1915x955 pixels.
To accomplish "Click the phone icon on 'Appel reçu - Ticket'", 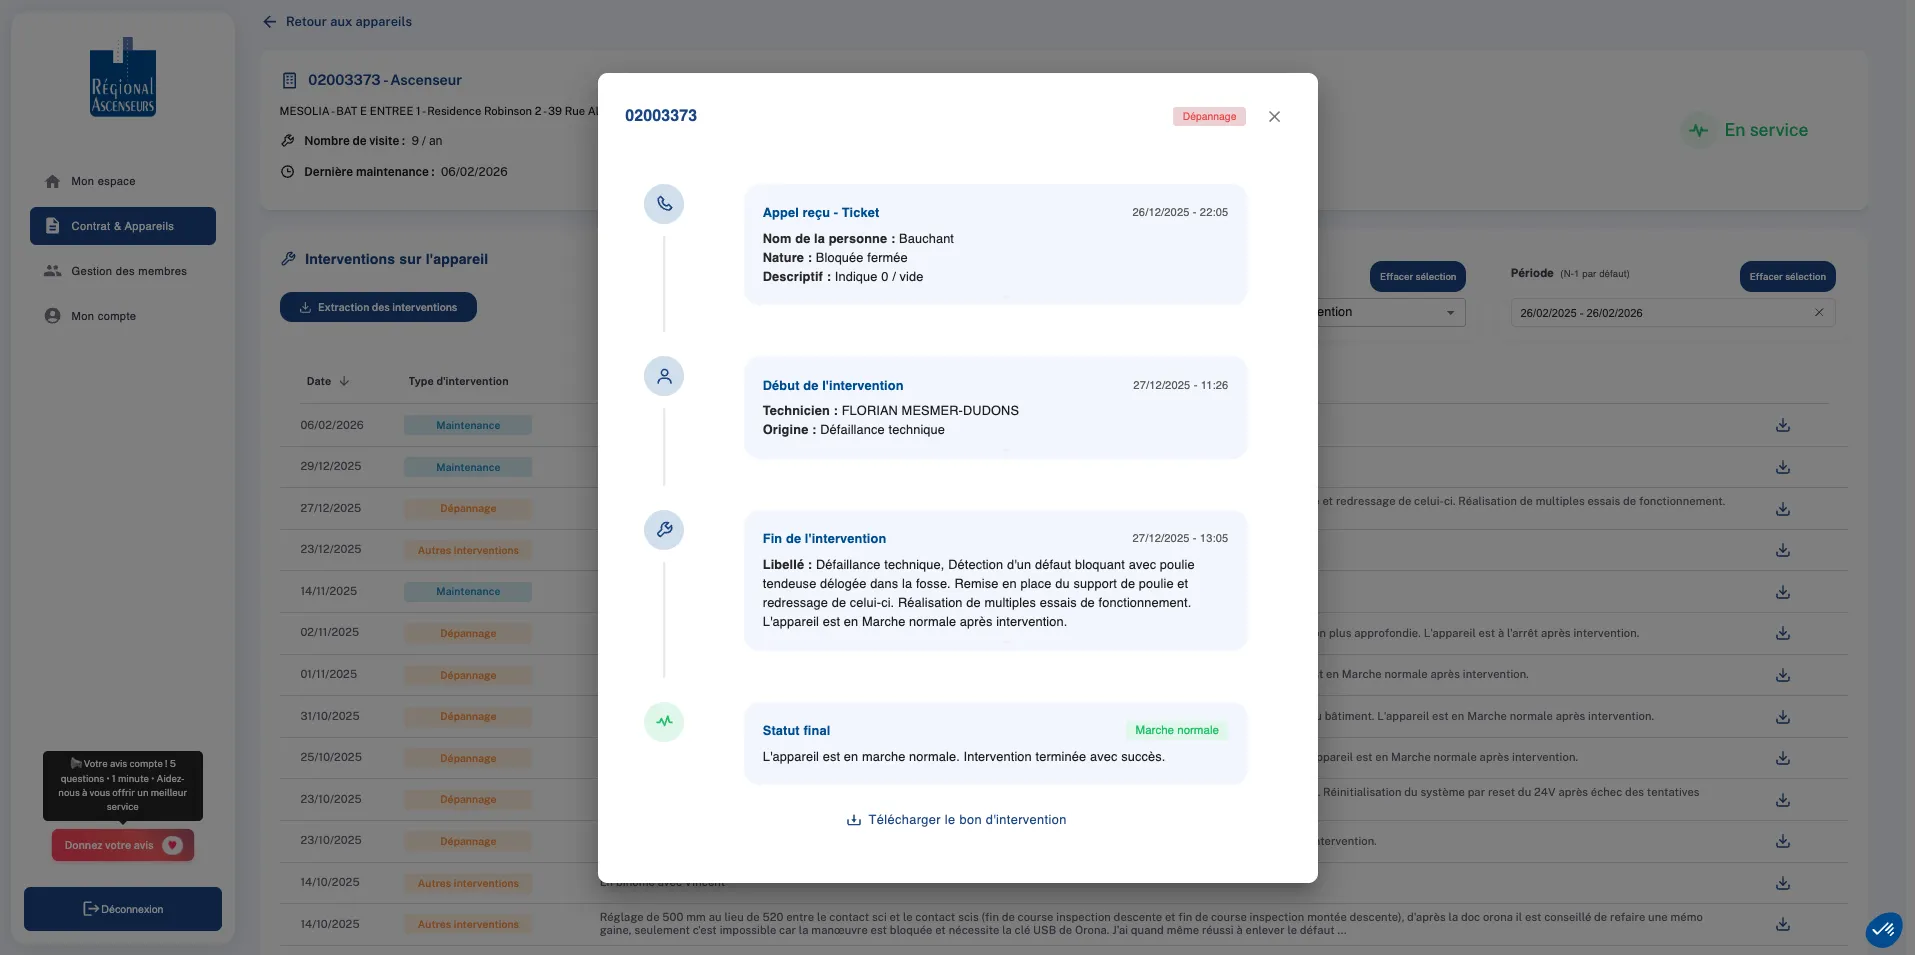I will 664,204.
